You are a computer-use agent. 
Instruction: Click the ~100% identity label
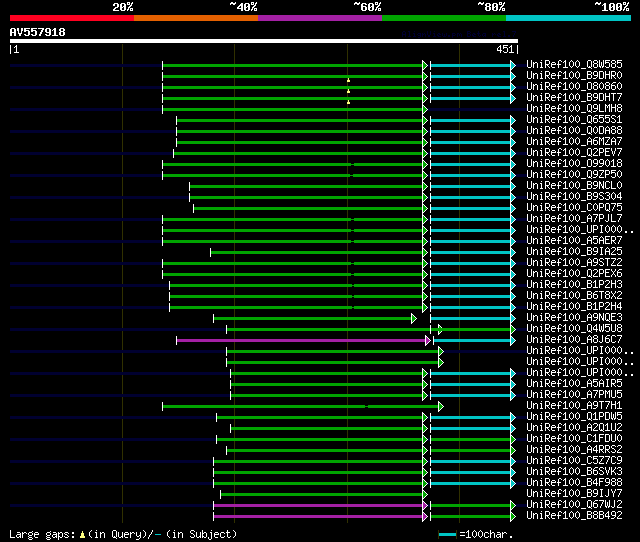click(612, 7)
